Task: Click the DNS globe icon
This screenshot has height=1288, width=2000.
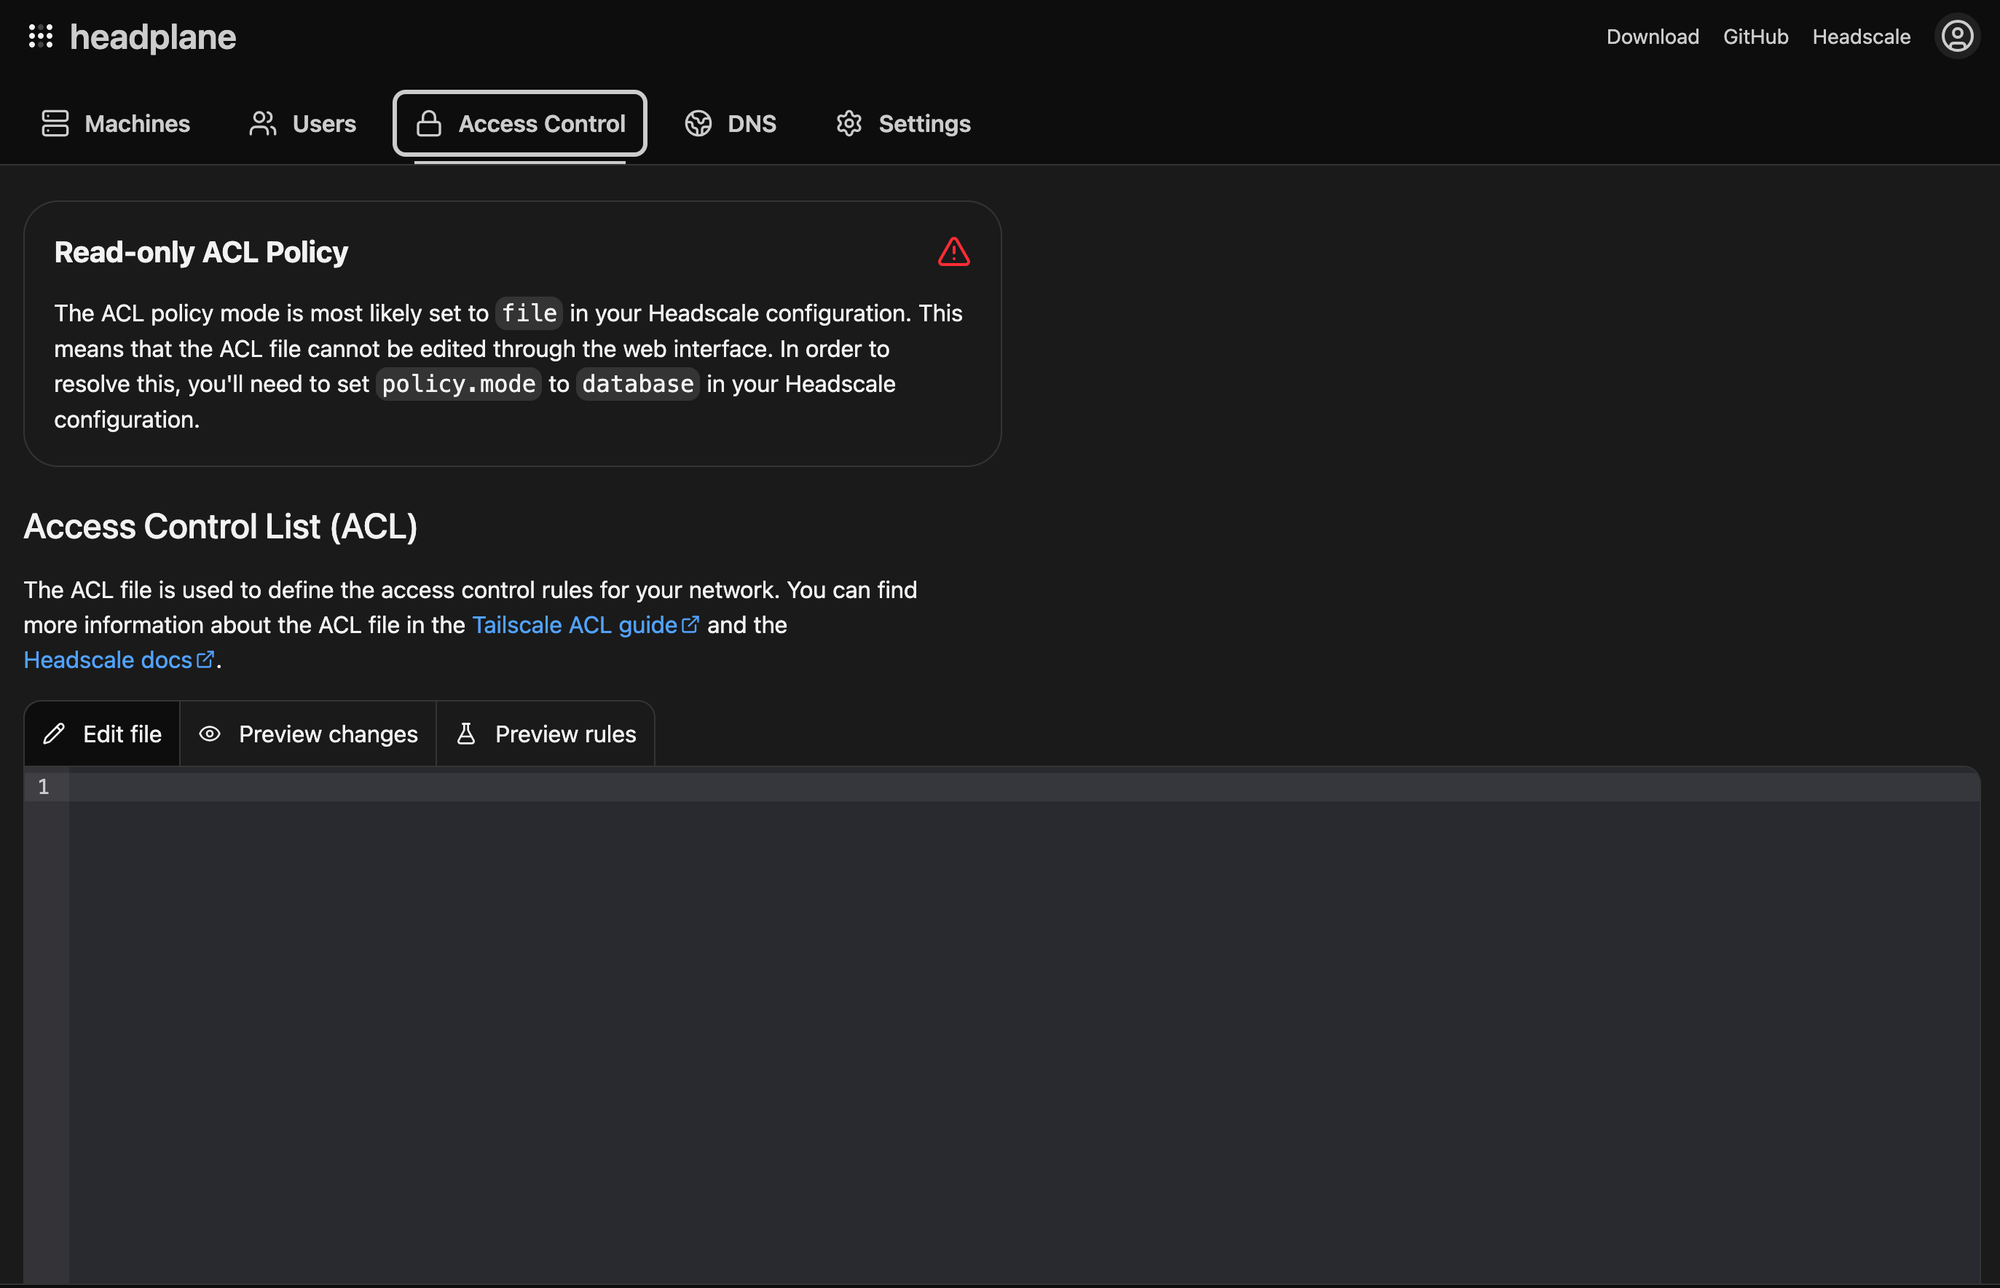Action: click(698, 124)
